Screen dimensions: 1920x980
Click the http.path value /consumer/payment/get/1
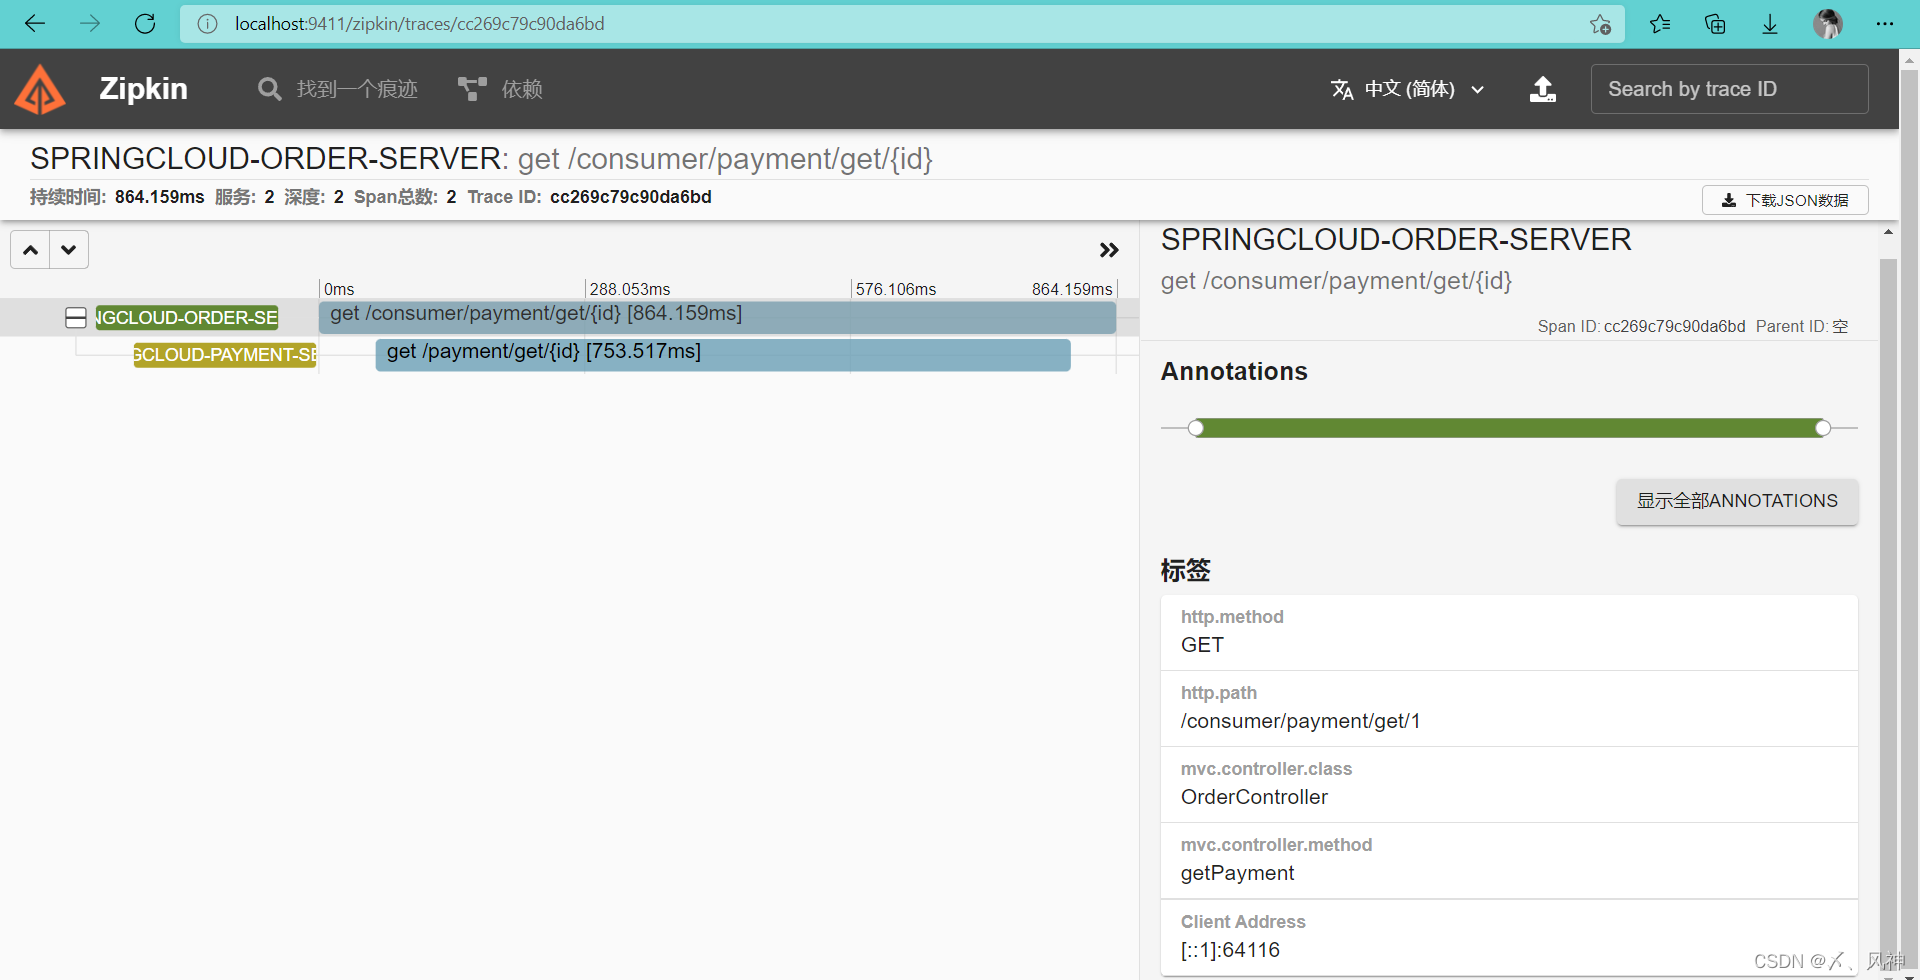(1300, 721)
